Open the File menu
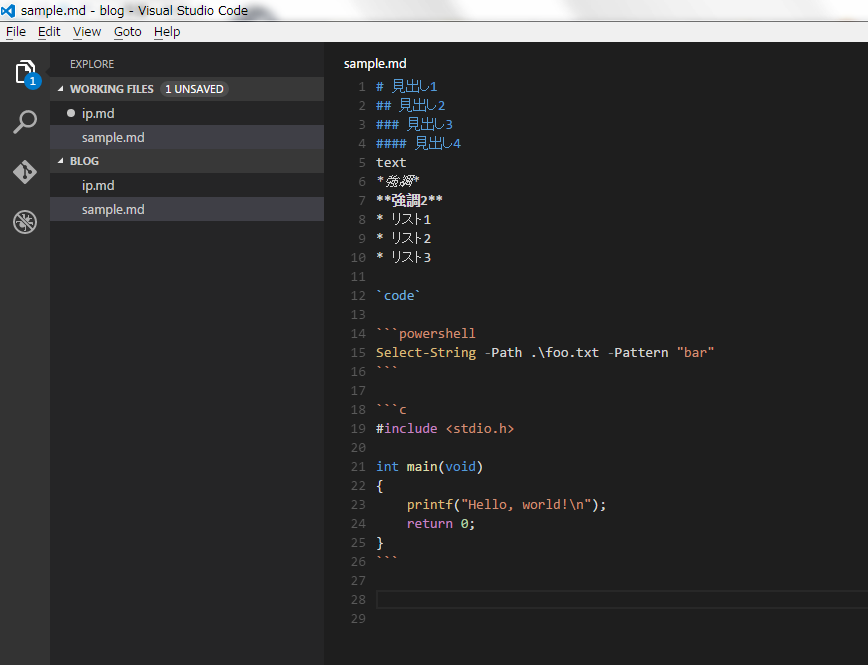Screen dimensions: 868x665 16,31
